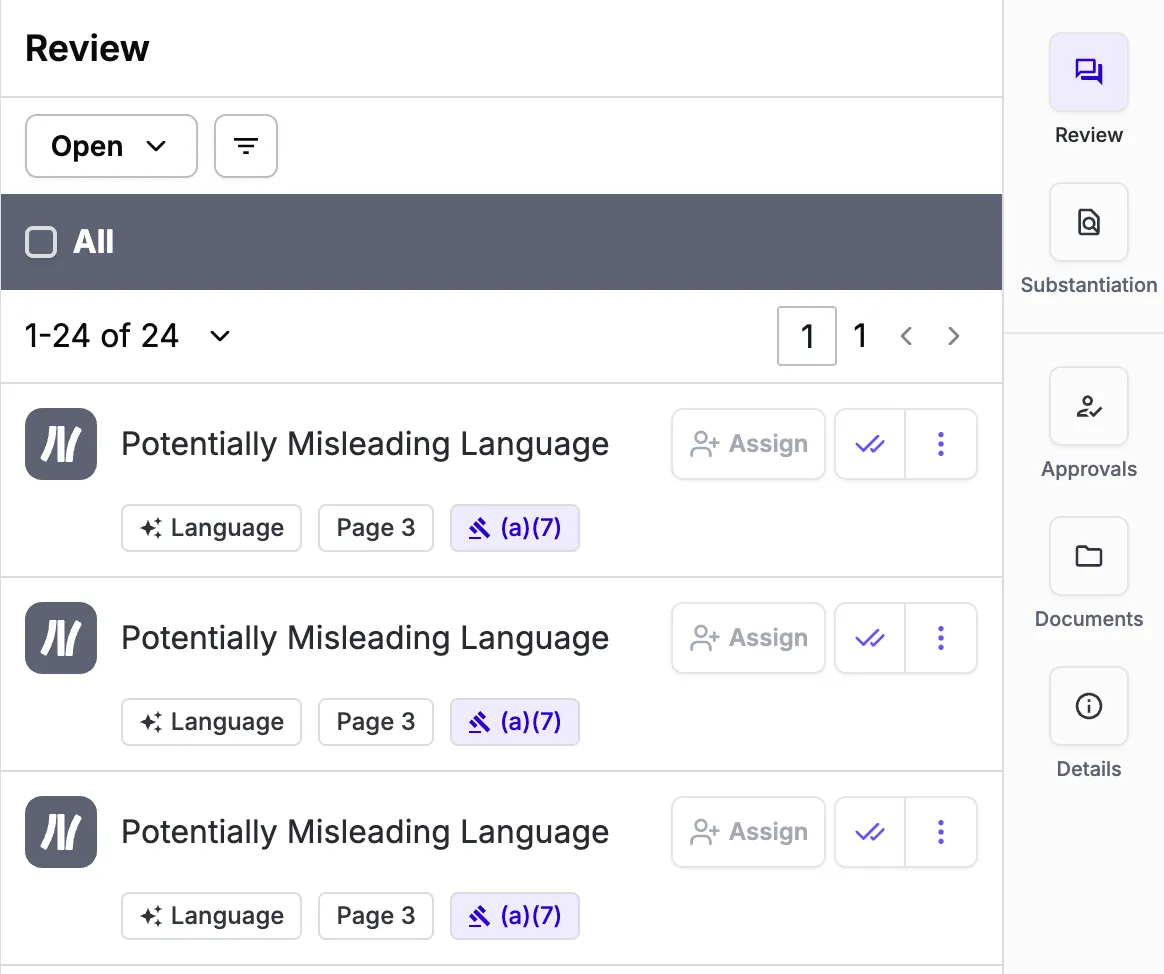1164x974 pixels.
Task: Show the Details info panel
Action: tap(1088, 706)
